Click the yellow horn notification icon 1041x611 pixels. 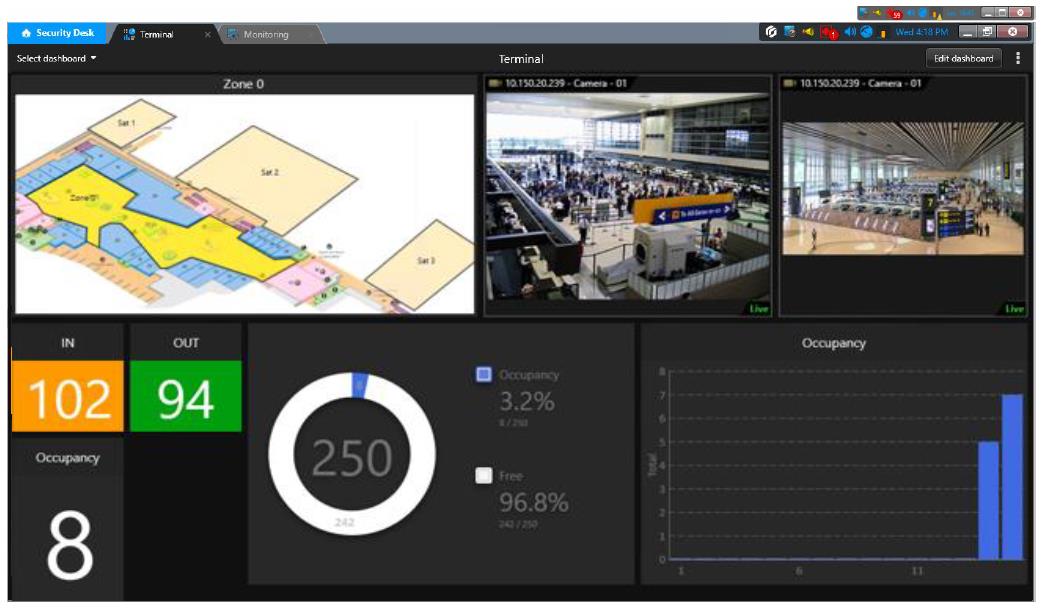pos(808,32)
